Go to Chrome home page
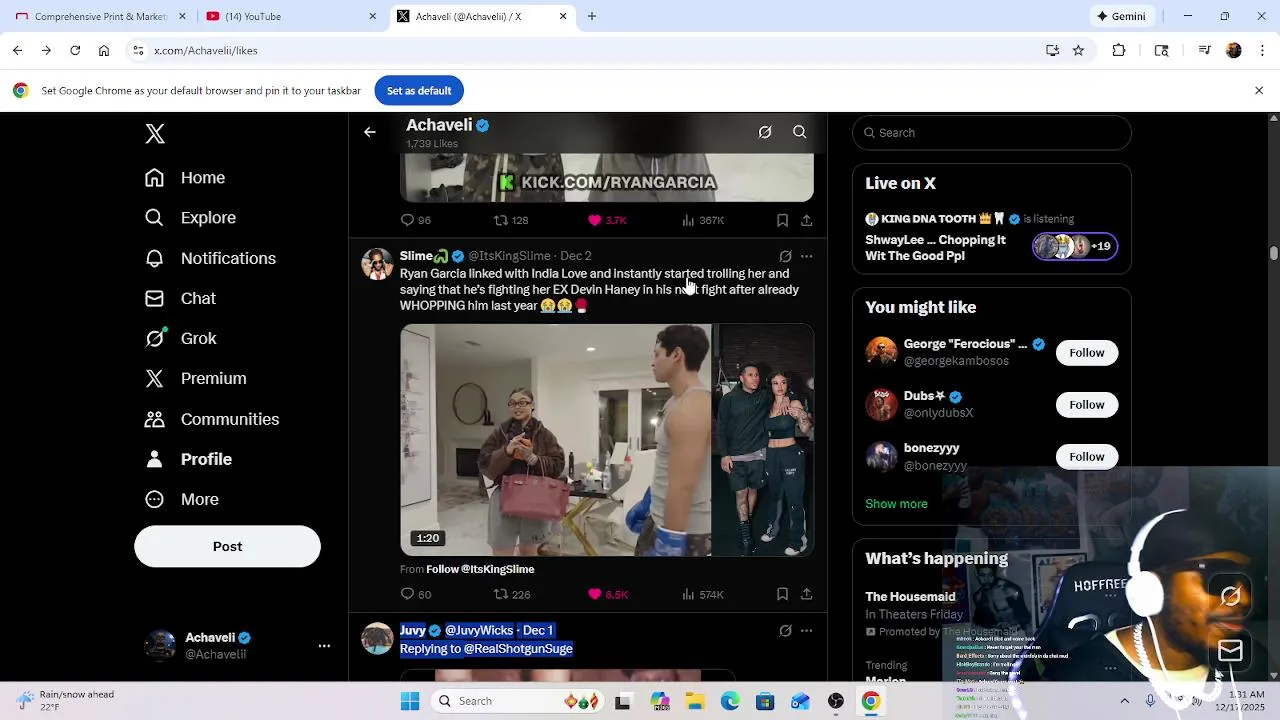This screenshot has width=1280, height=720. tap(104, 50)
